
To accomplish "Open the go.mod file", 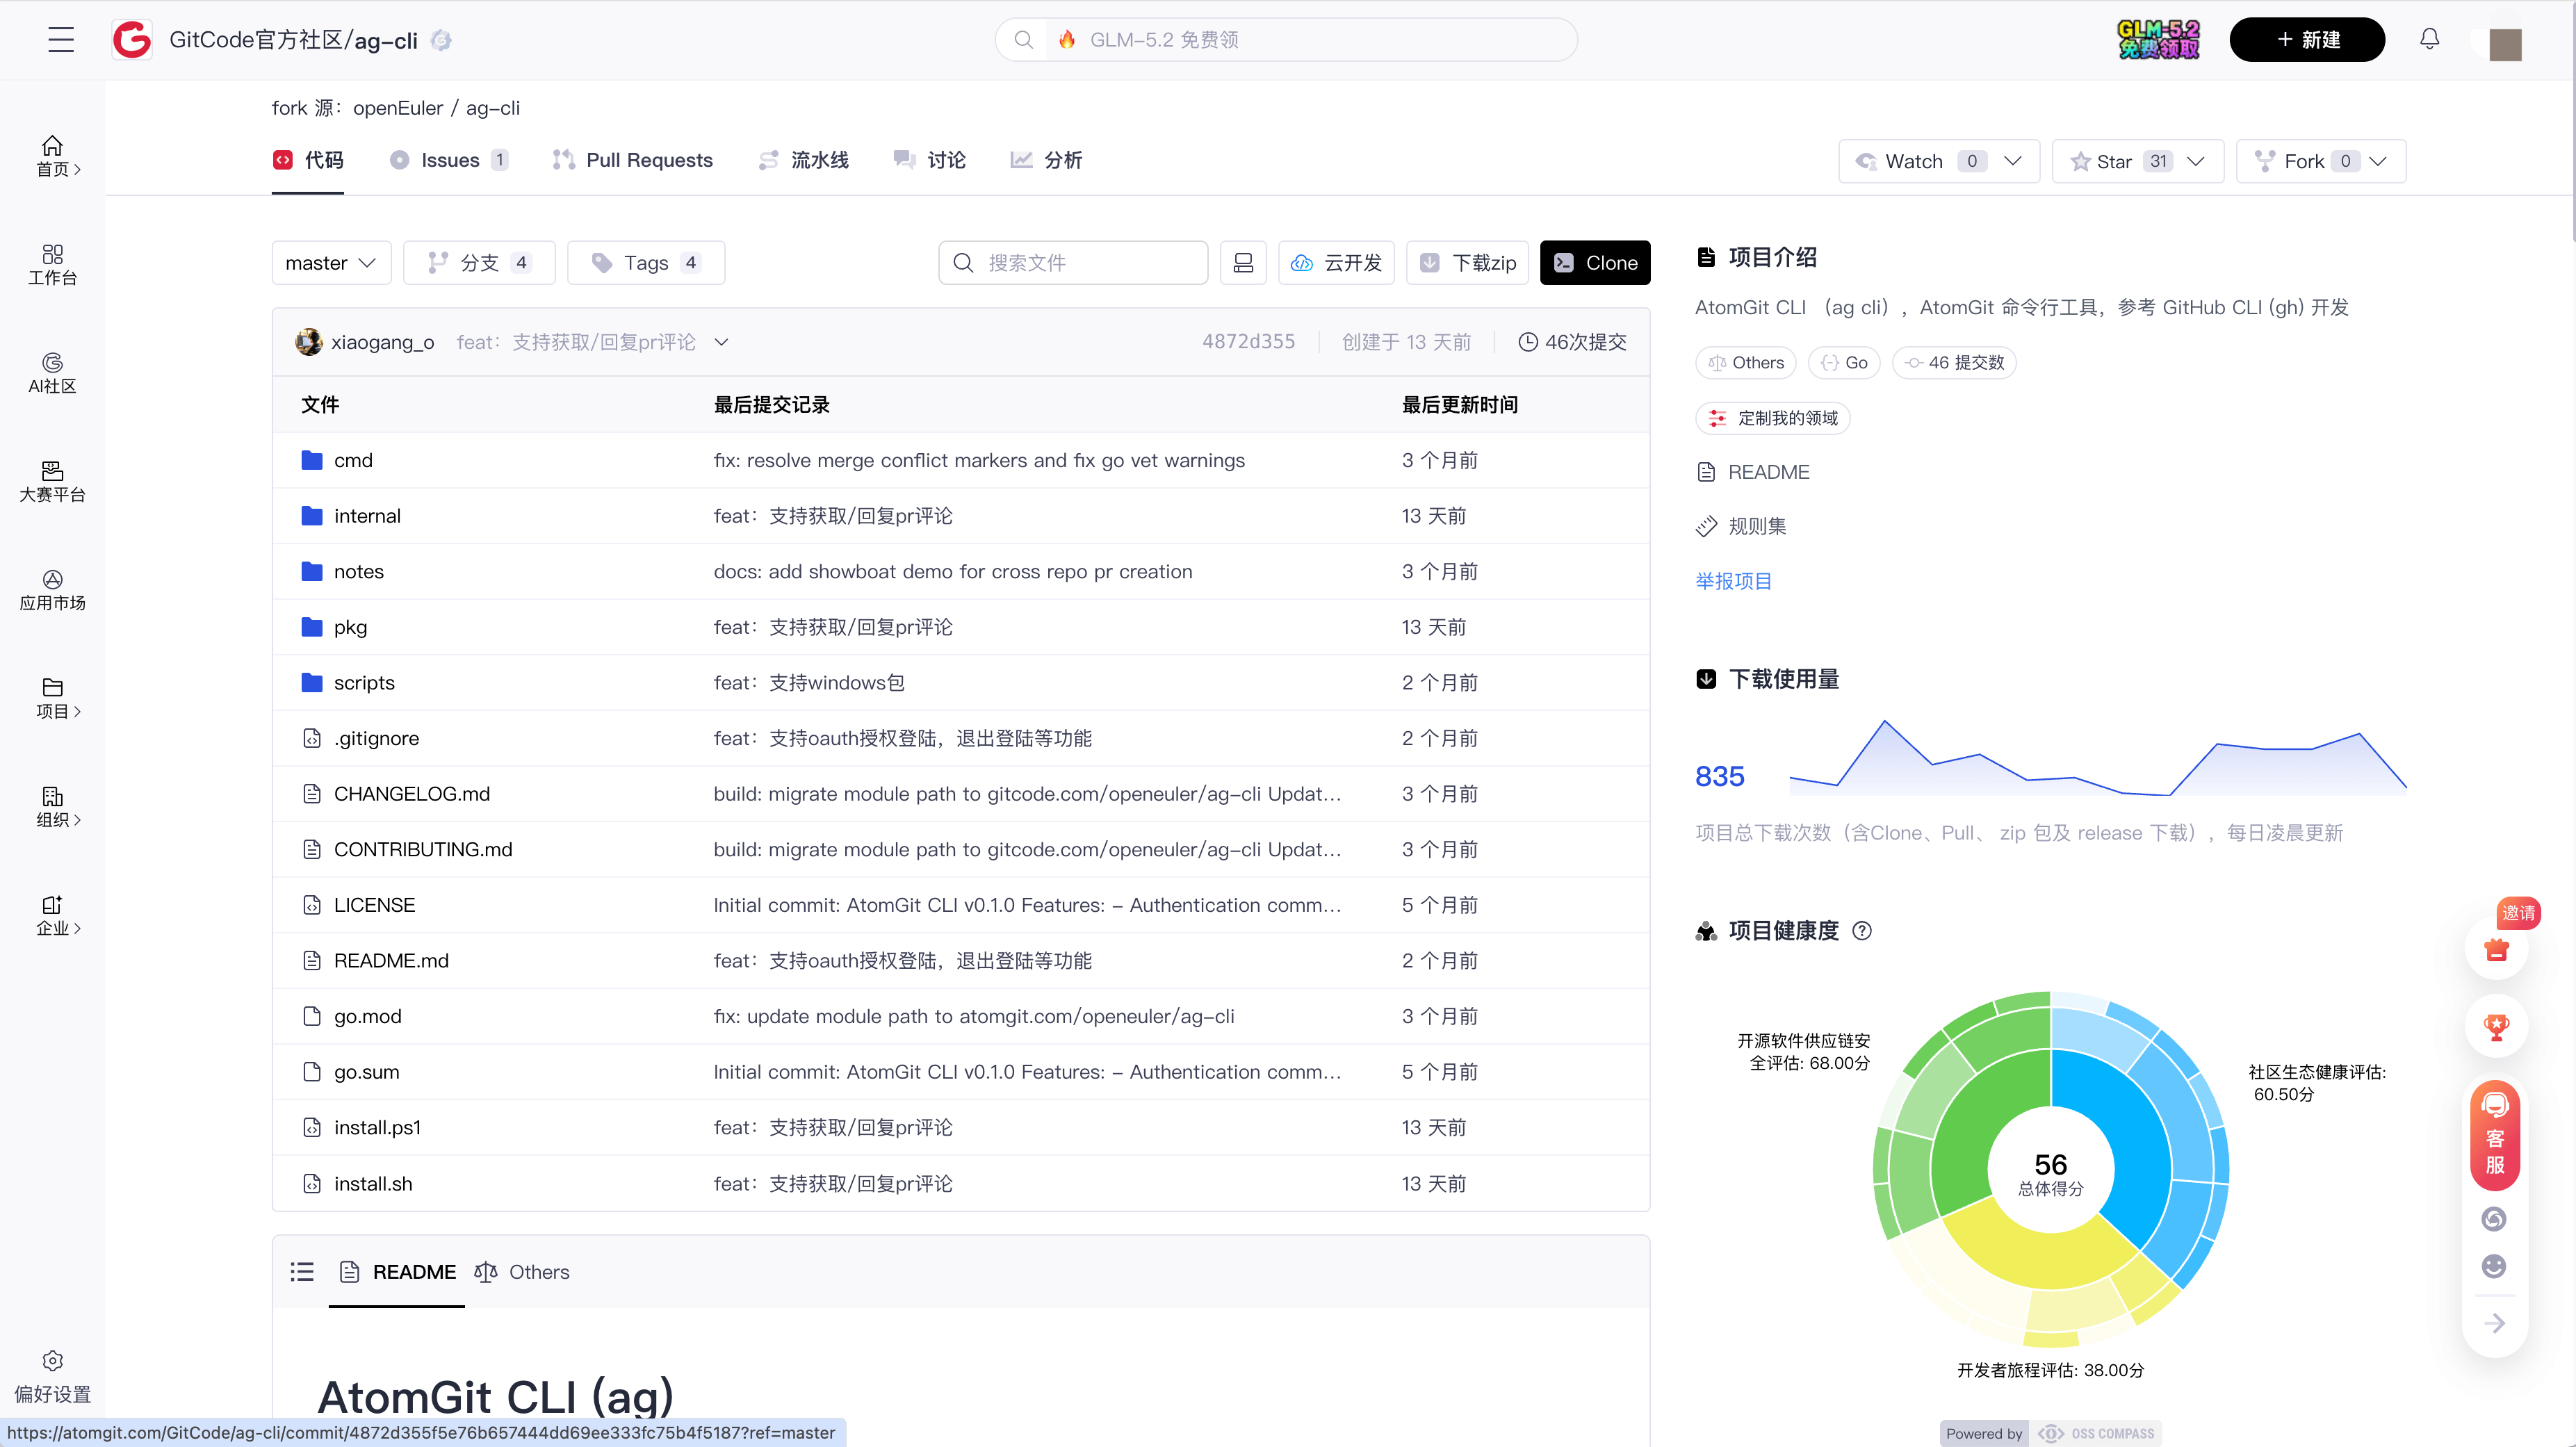I will point(367,1016).
